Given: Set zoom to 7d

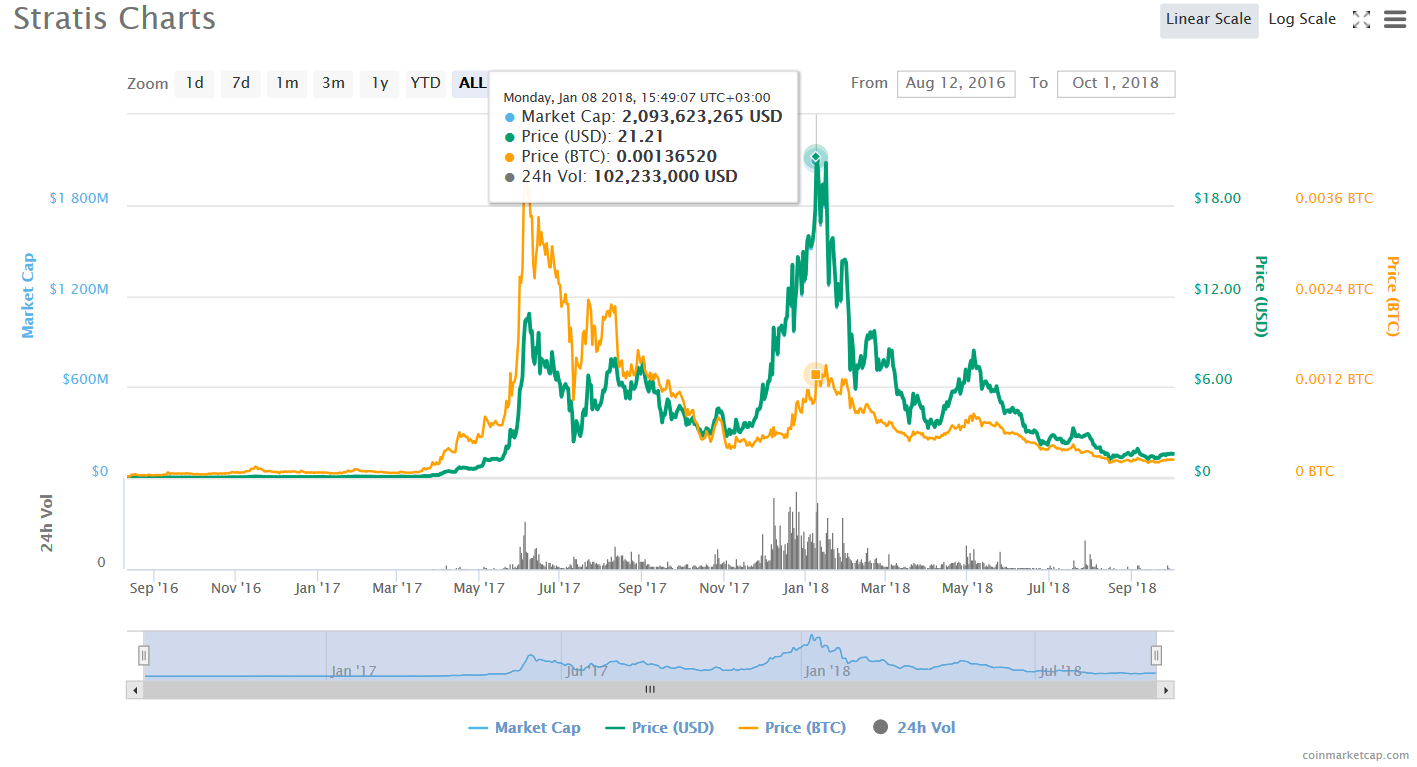Looking at the screenshot, I should pos(241,84).
